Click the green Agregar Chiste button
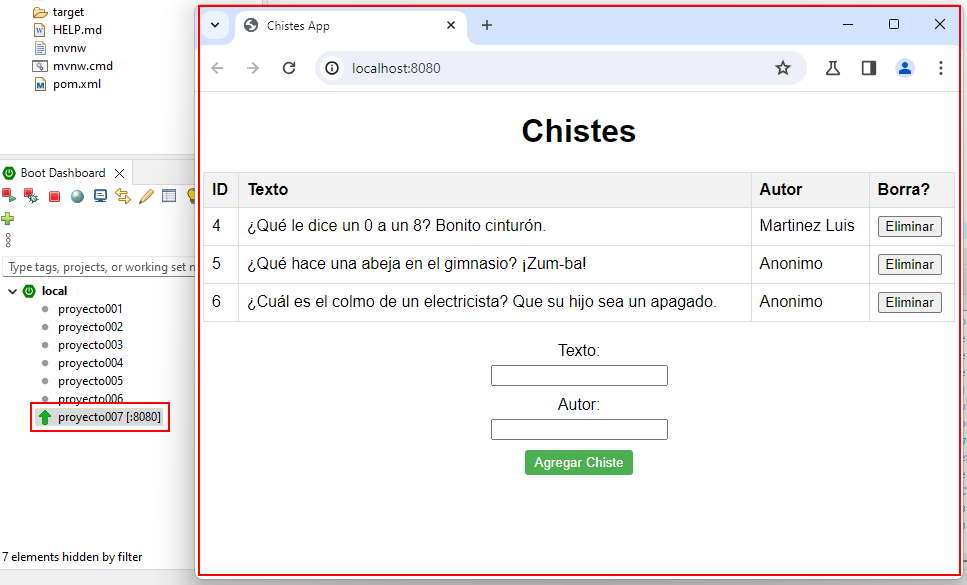The width and height of the screenshot is (967, 585). point(578,462)
